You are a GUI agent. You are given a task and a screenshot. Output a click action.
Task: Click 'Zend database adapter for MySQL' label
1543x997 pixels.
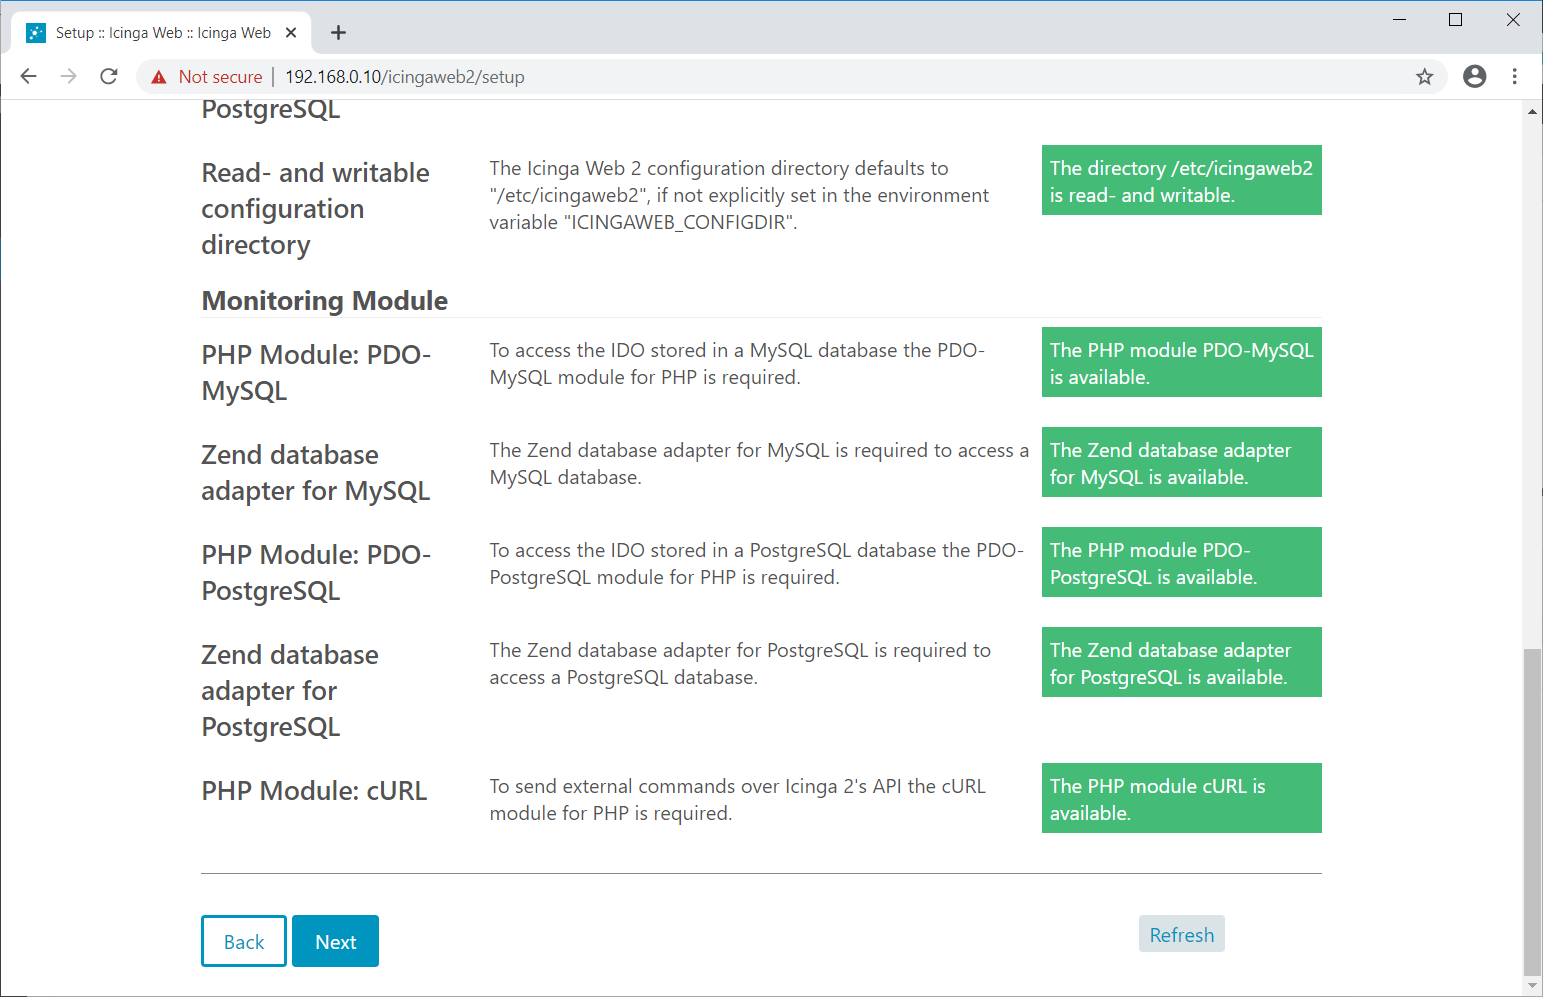316,473
